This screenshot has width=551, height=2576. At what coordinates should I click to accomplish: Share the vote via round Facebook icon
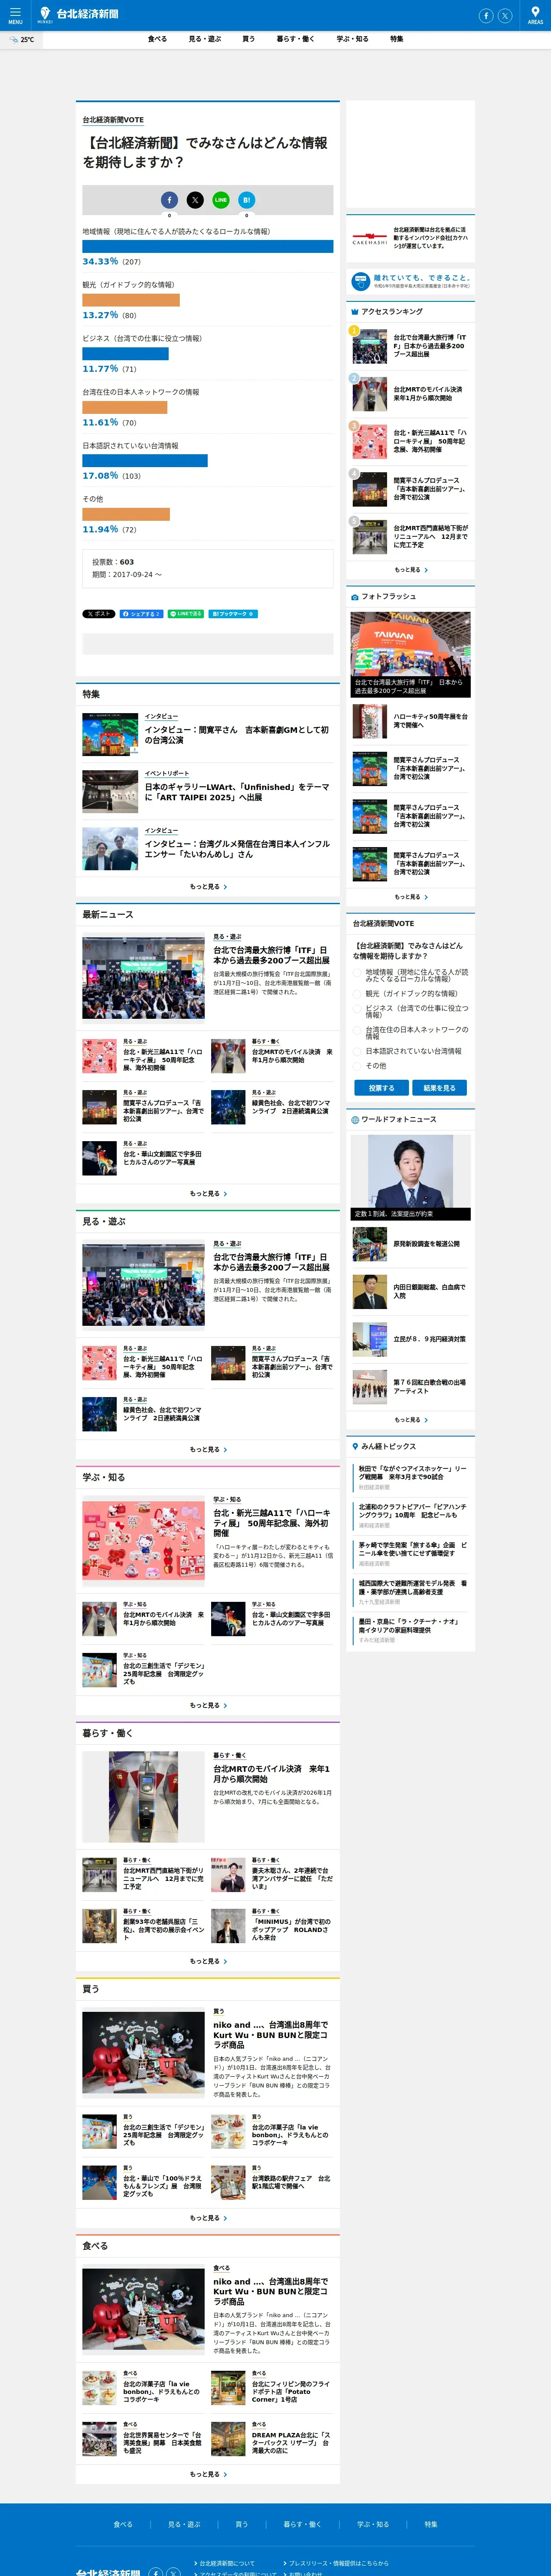169,200
